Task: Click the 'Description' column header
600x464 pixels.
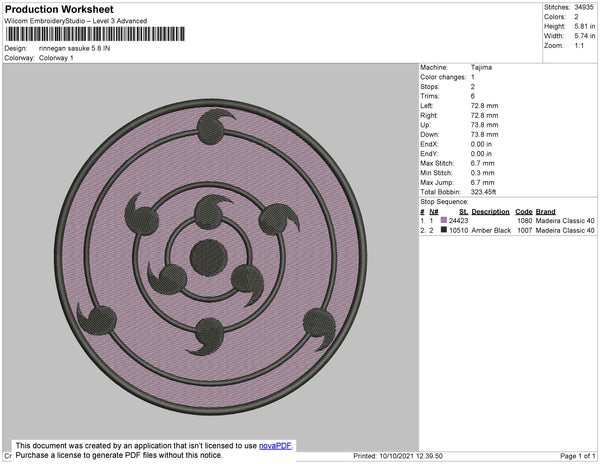Action: click(x=491, y=212)
